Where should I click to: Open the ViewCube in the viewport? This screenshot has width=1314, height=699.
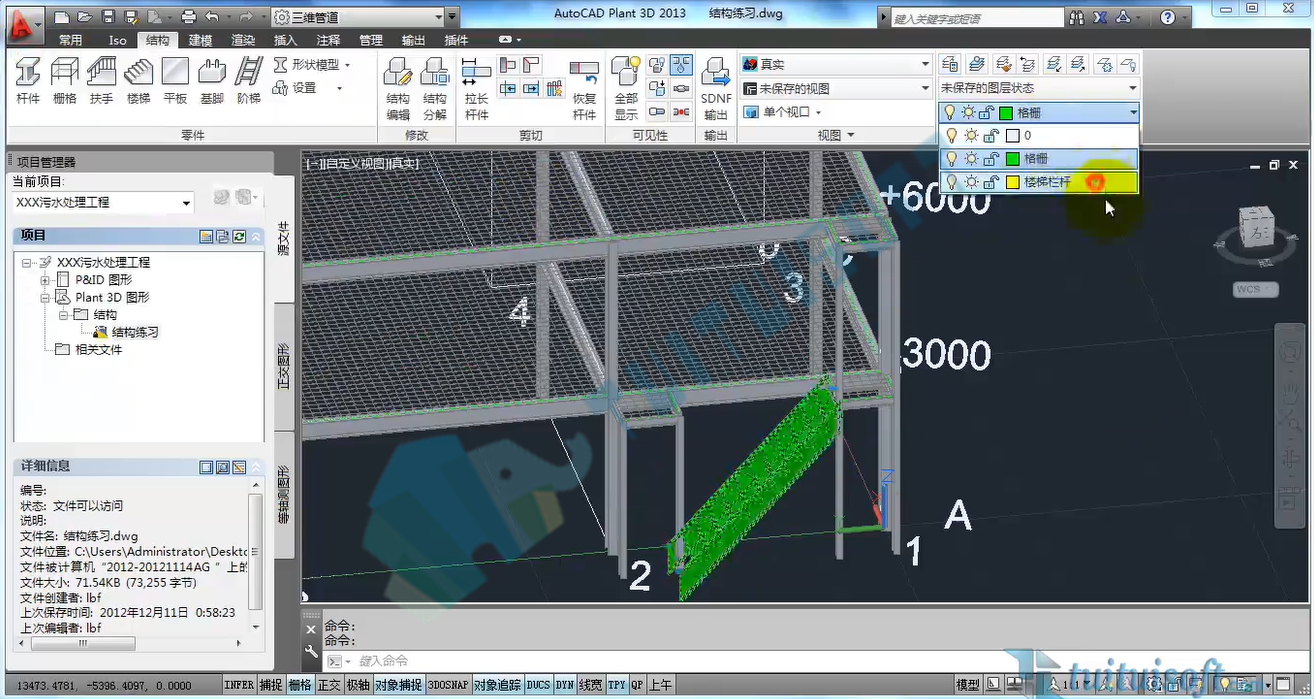coord(1256,226)
